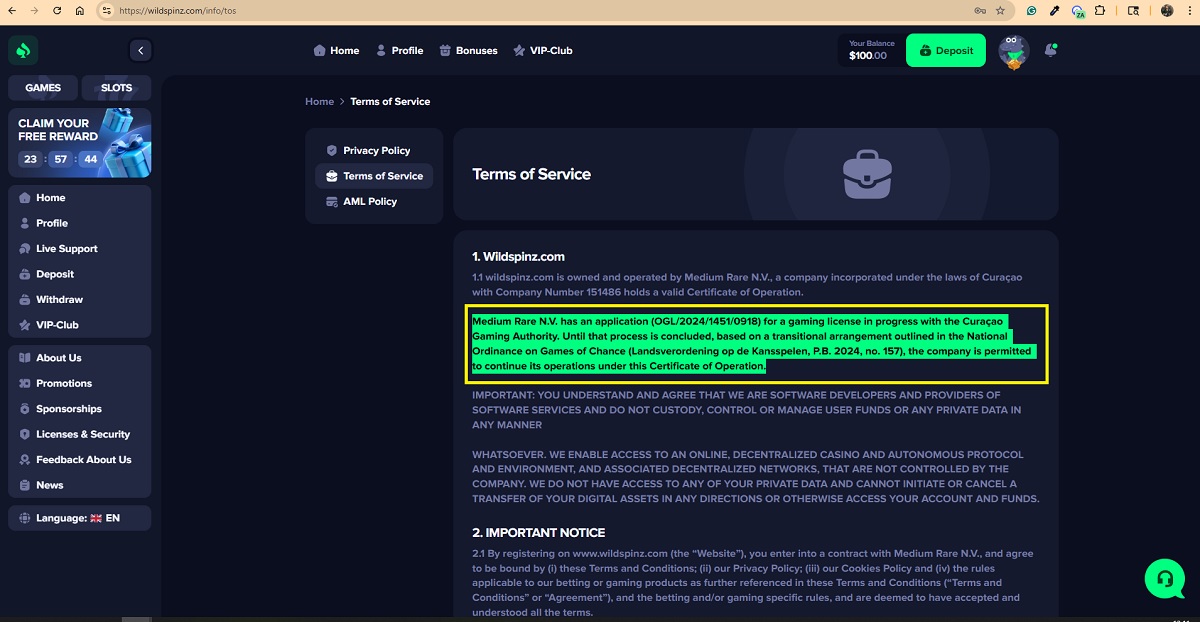Image resolution: width=1200 pixels, height=622 pixels.
Task: Select AML Policy in side menu
Action: [369, 201]
